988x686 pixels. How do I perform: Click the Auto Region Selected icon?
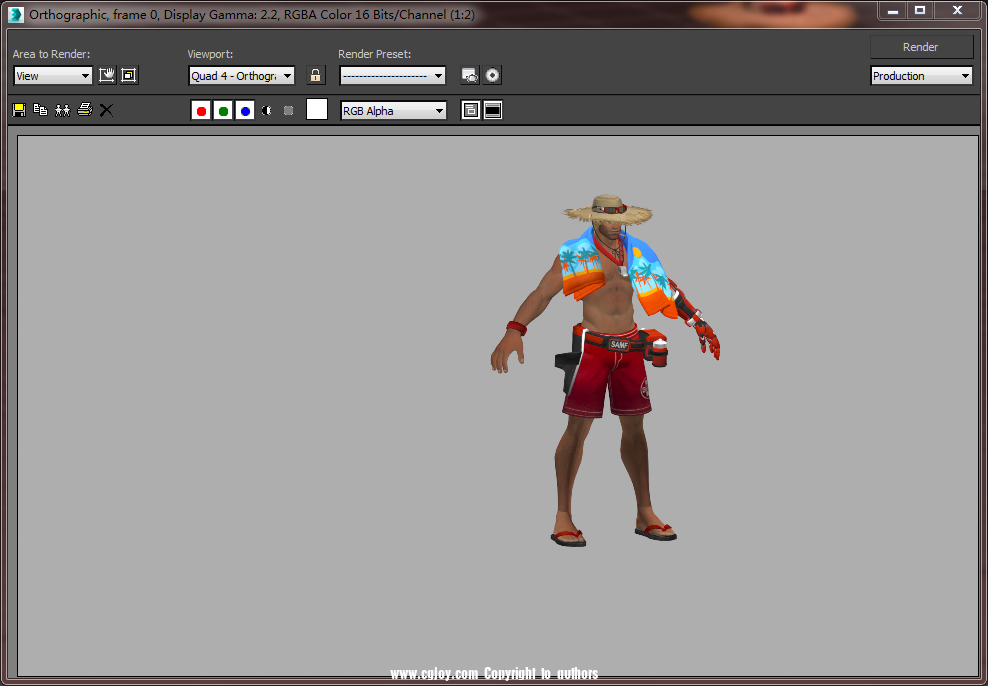click(129, 76)
